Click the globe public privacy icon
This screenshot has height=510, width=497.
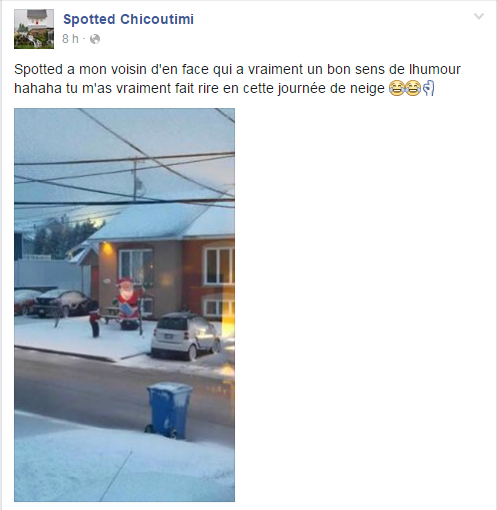(95, 39)
